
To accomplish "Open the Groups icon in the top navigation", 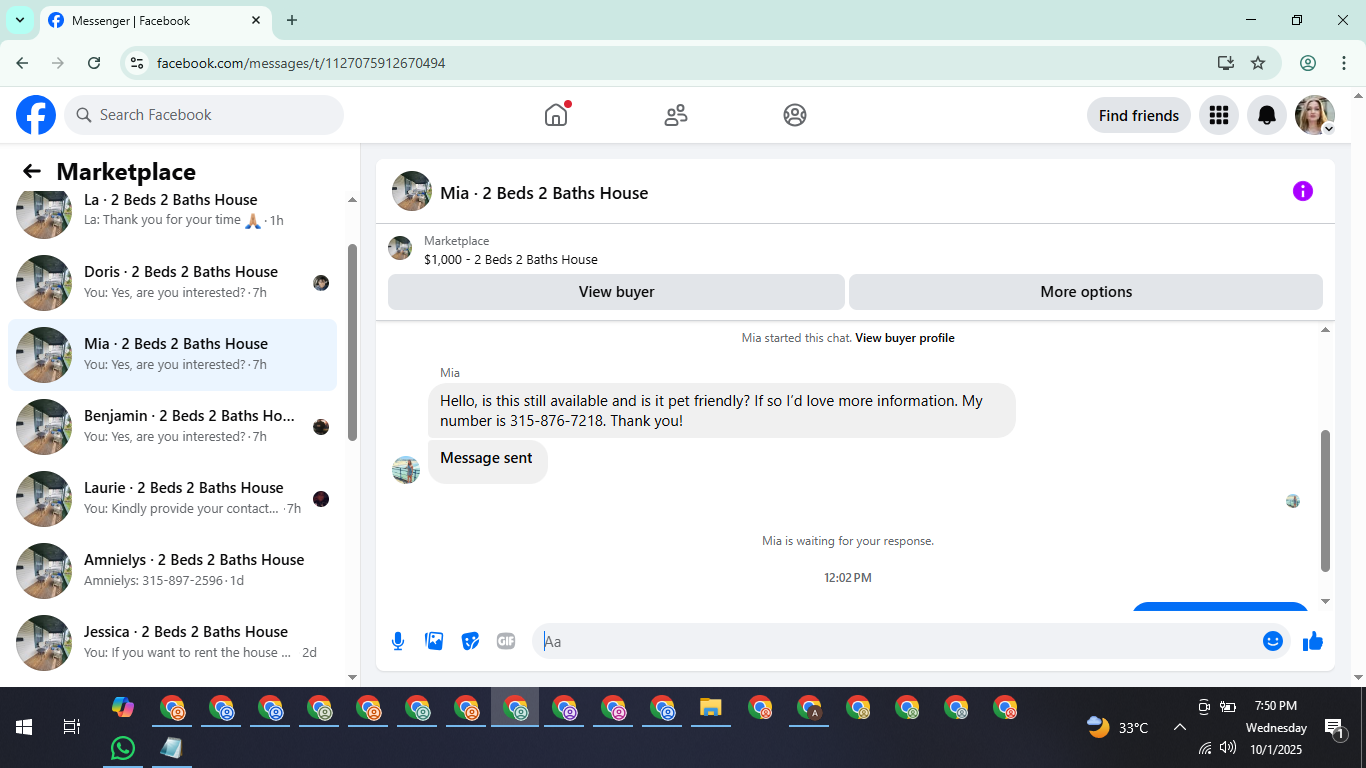I will tap(795, 115).
